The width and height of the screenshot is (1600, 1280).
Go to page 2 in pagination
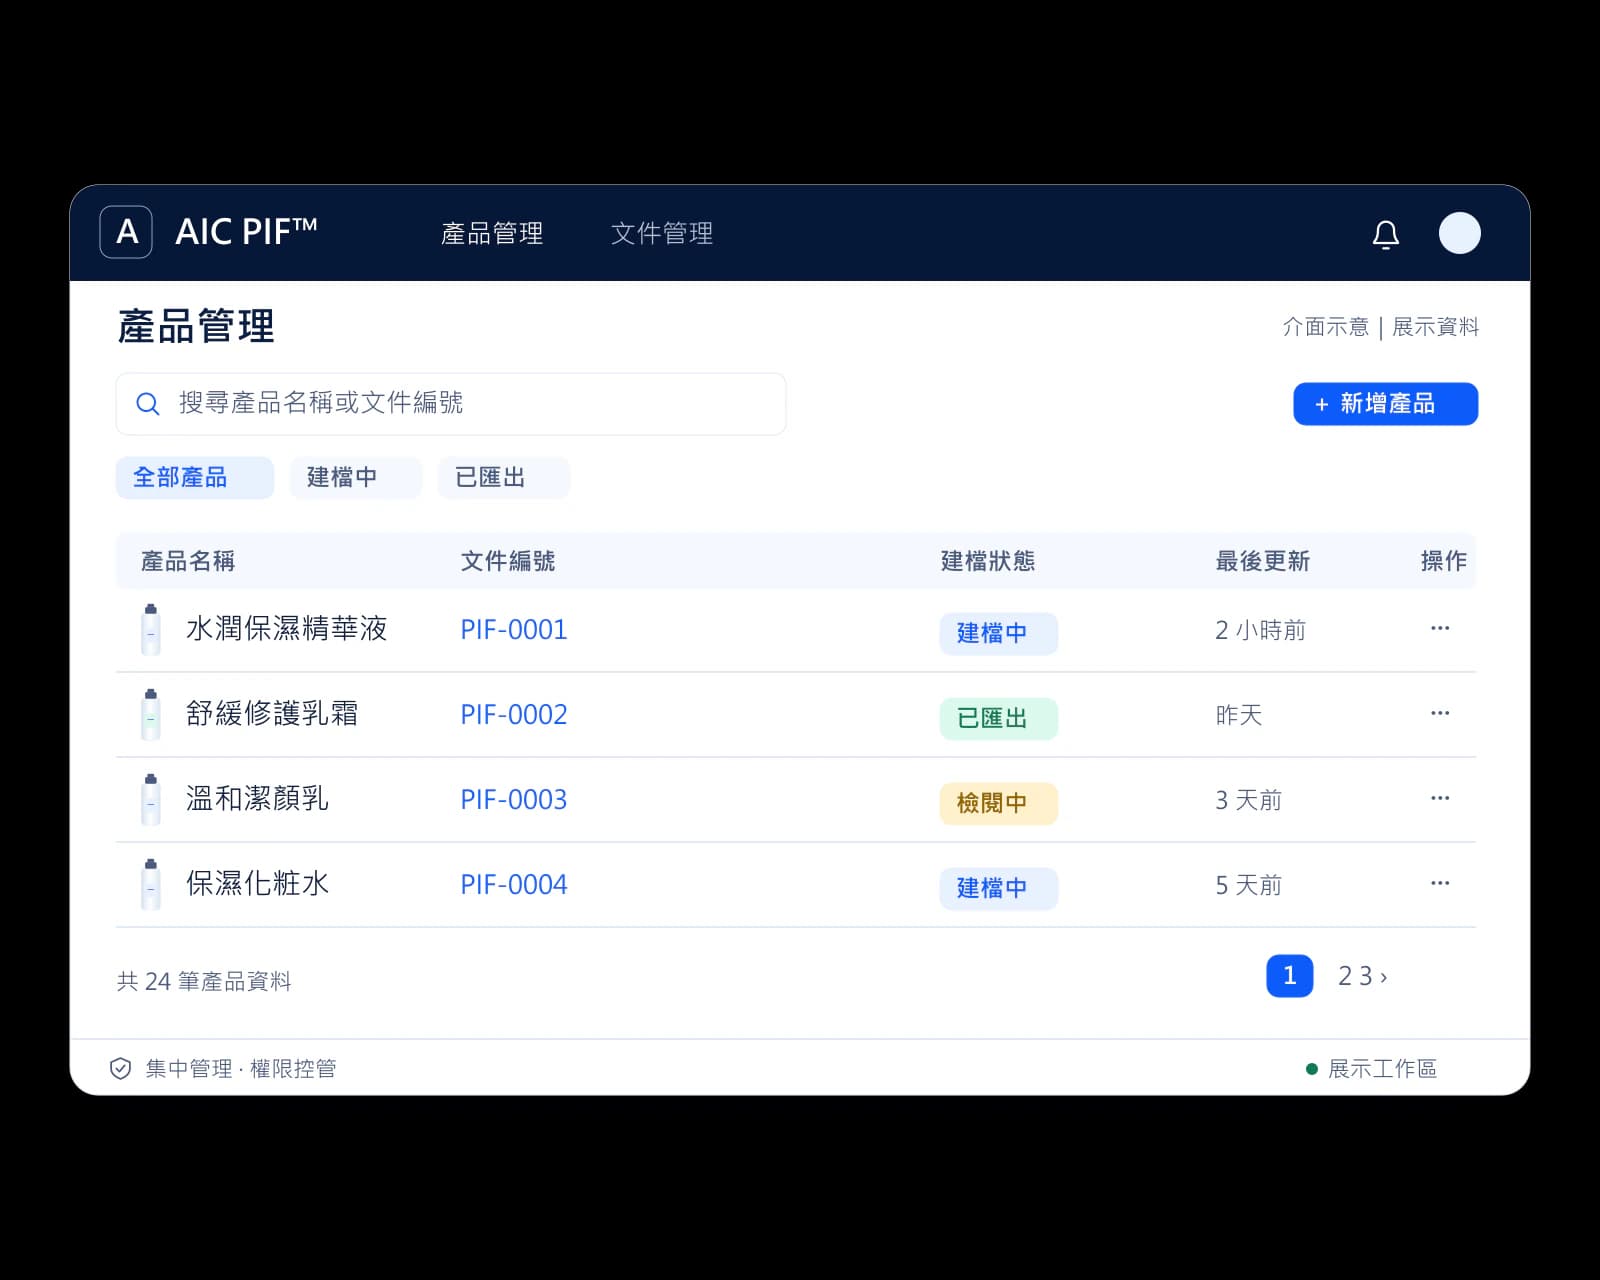[1345, 976]
